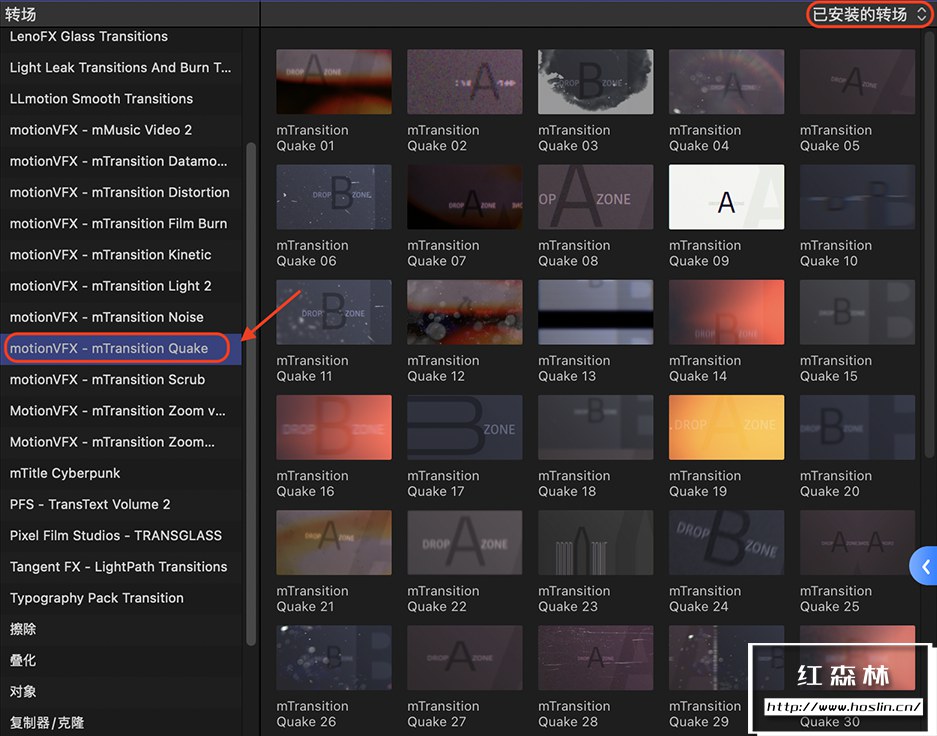Select motionVFX - mTransition Datamosh category
The height and width of the screenshot is (736, 937).
point(121,161)
